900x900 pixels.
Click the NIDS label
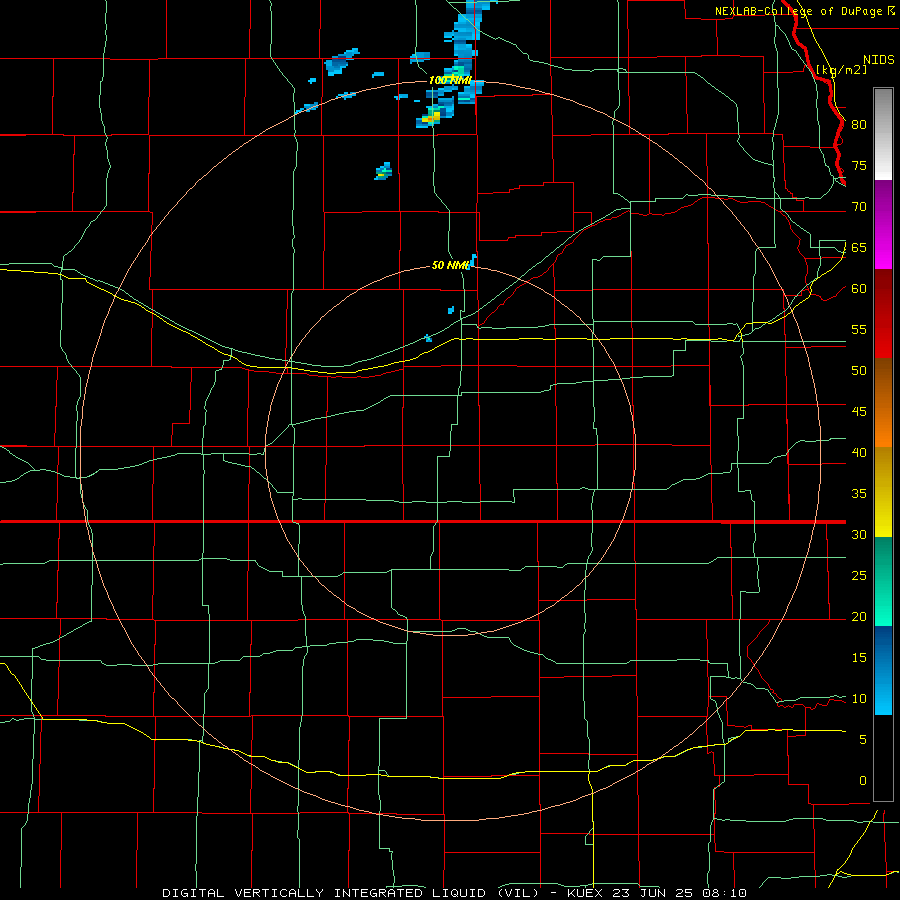click(879, 60)
